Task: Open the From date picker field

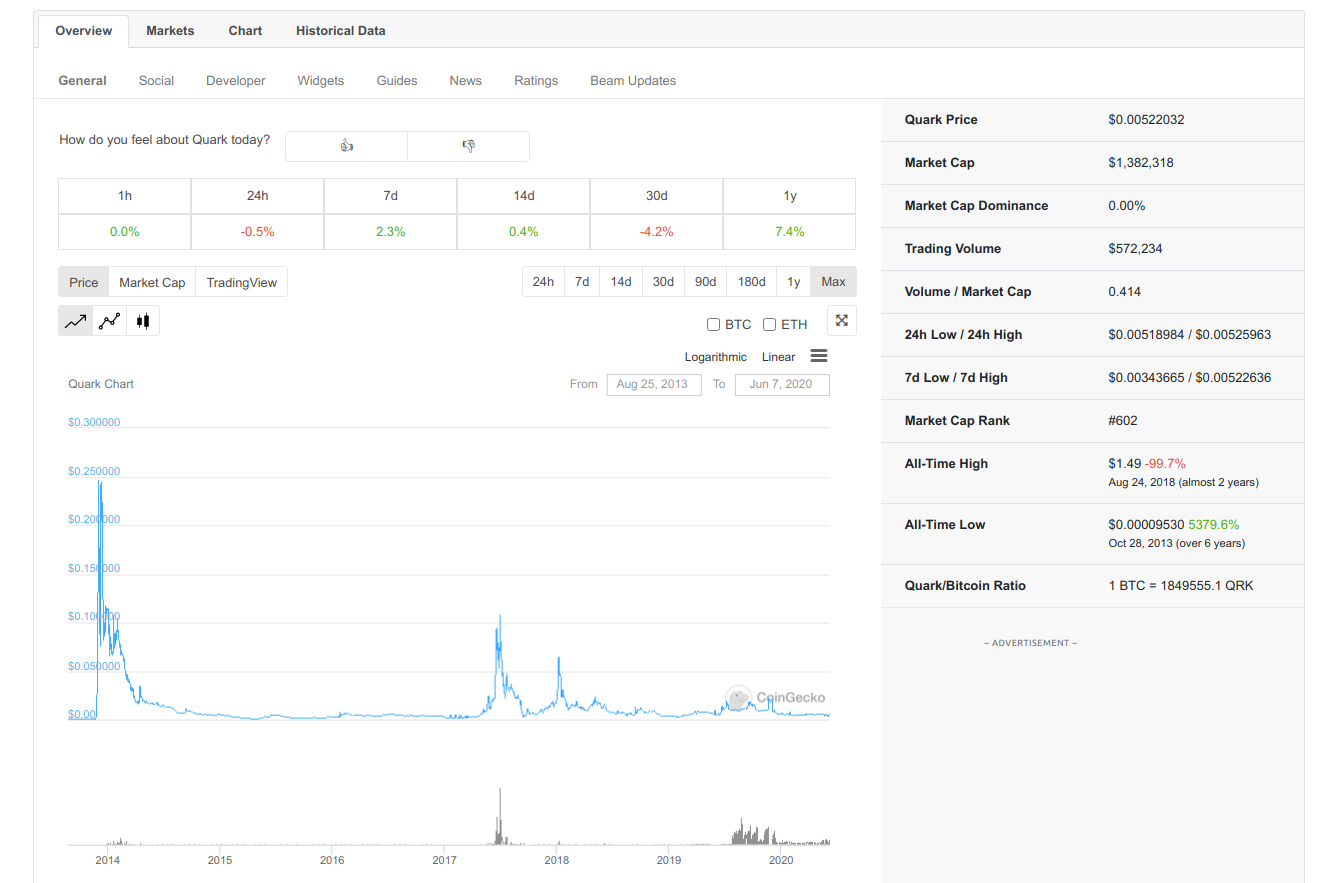Action: [x=652, y=384]
